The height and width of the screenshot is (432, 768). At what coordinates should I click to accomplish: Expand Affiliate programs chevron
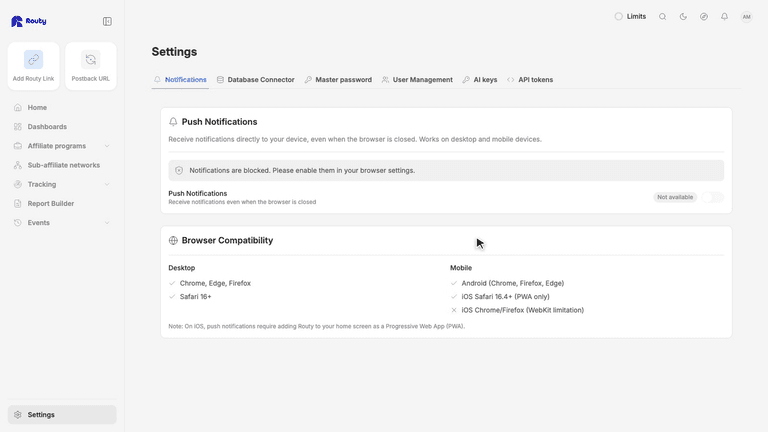coord(107,146)
